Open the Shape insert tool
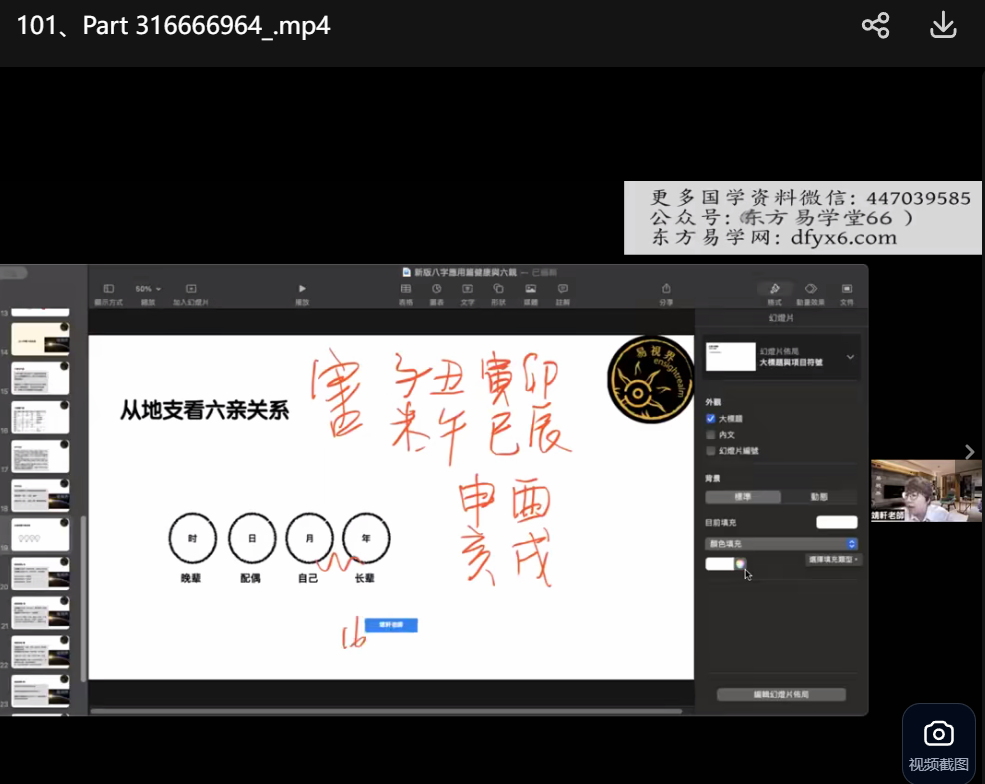 coord(498,289)
